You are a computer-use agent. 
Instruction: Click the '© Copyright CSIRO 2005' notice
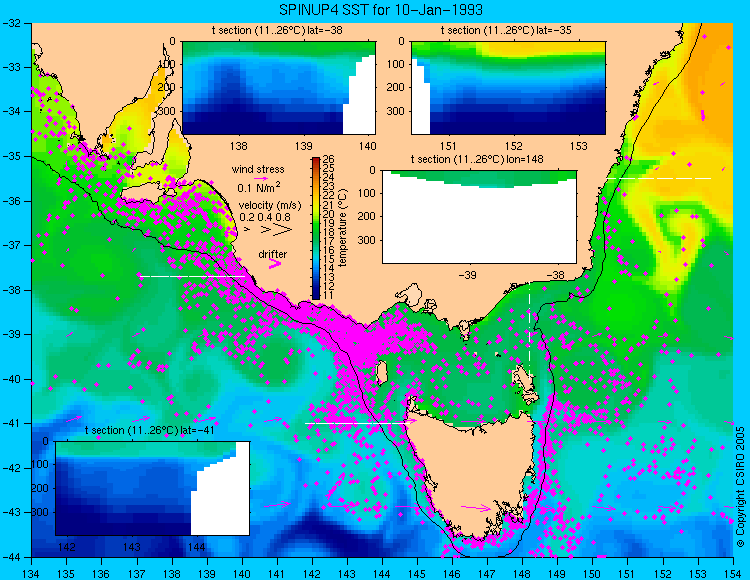(x=740, y=487)
